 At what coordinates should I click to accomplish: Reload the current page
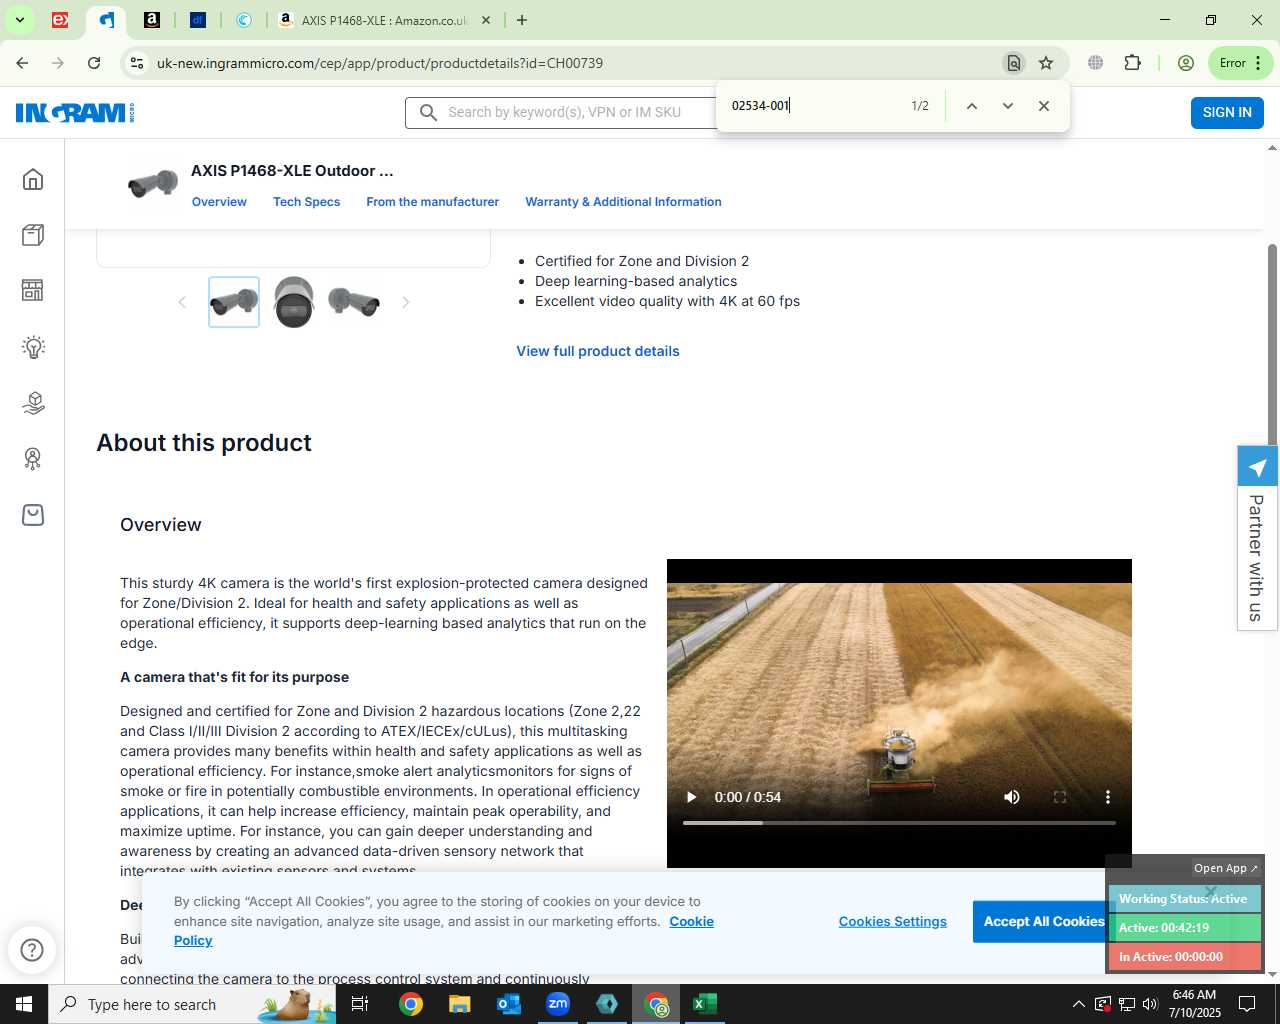(94, 63)
